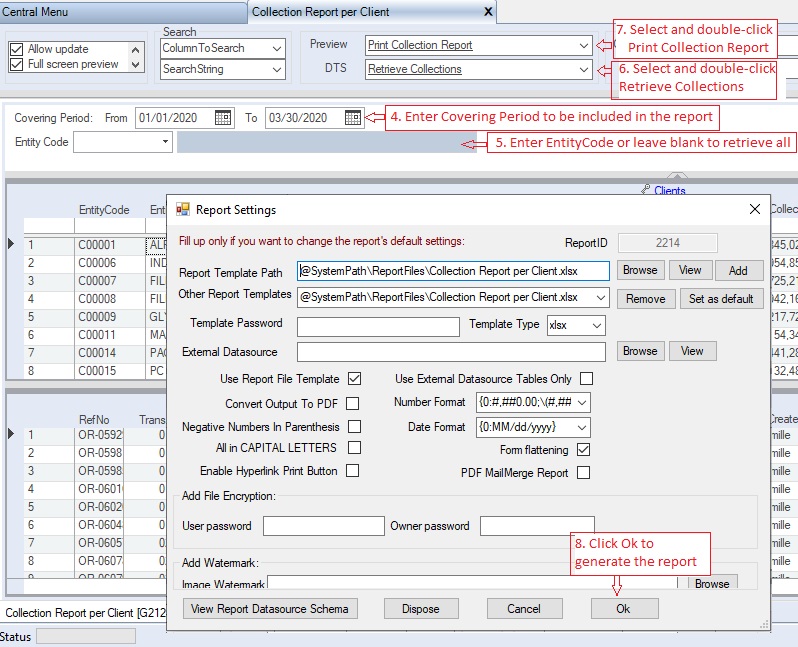Click Ok to generate the report

click(624, 609)
